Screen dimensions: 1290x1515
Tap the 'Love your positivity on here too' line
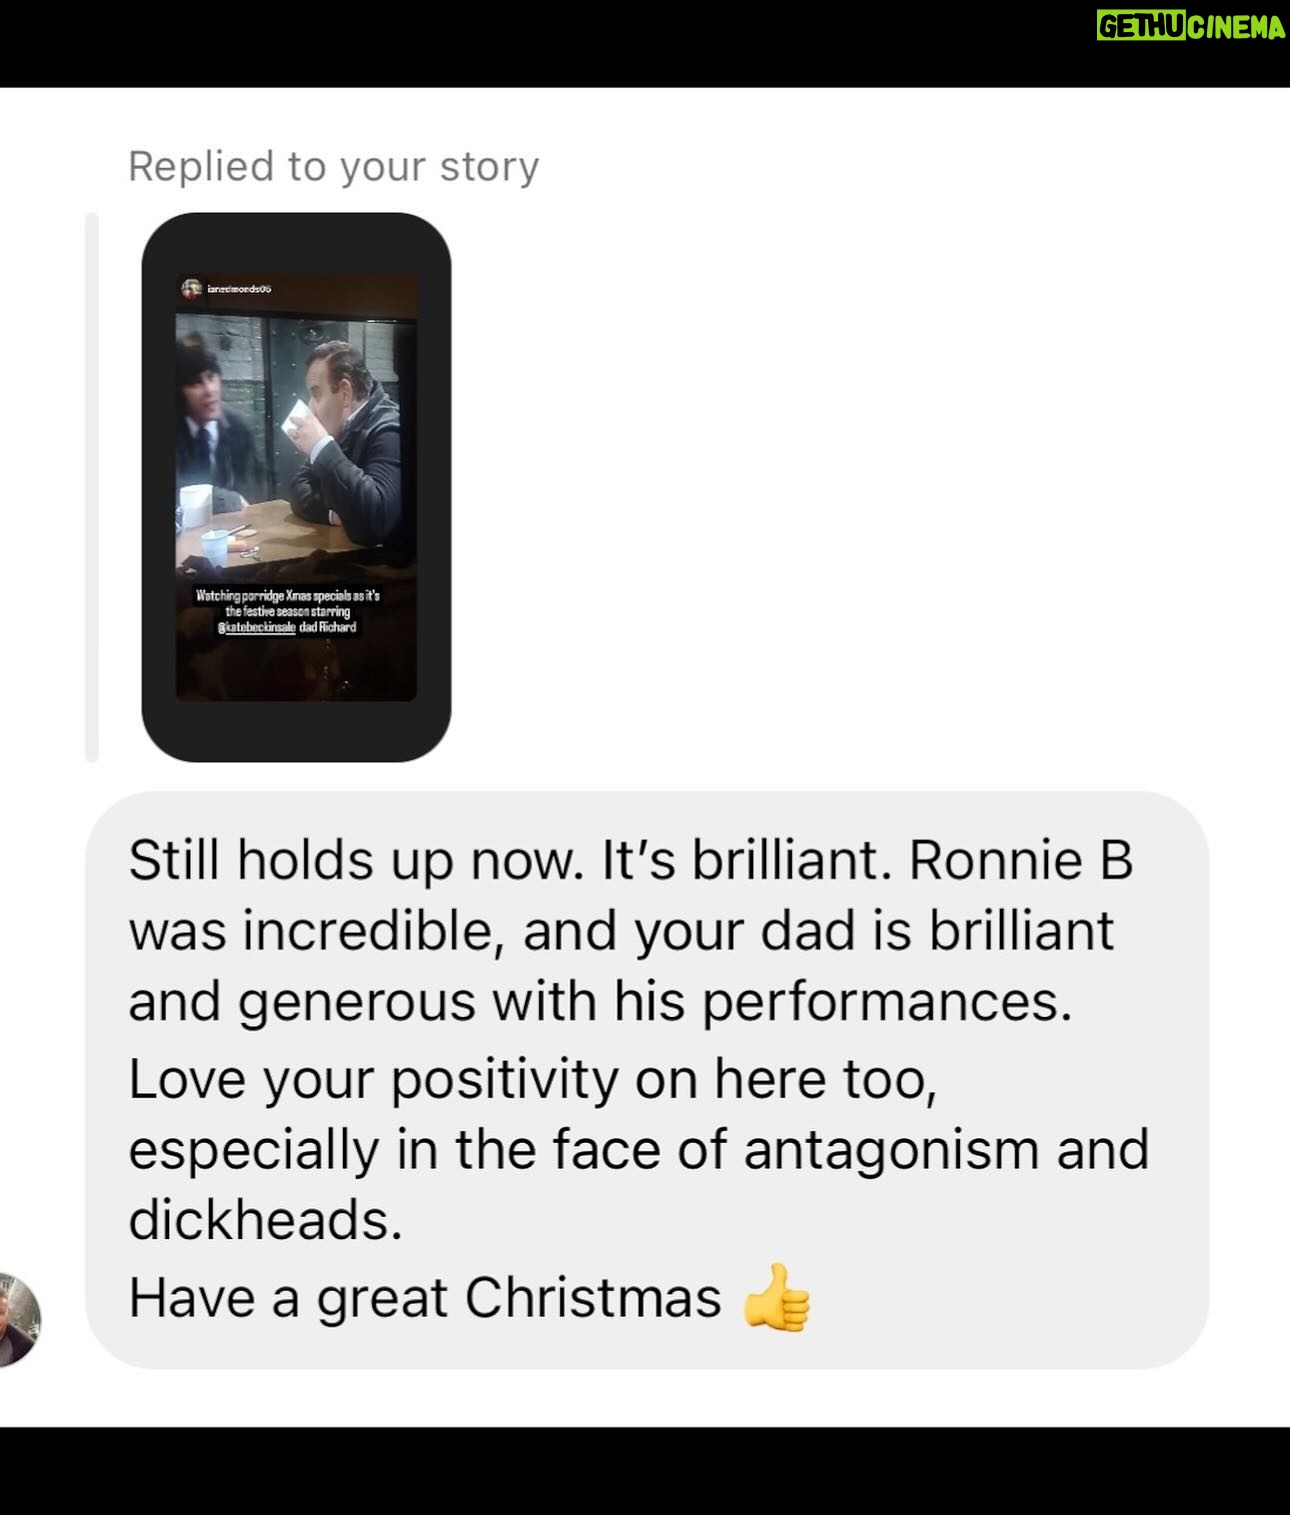(533, 1080)
